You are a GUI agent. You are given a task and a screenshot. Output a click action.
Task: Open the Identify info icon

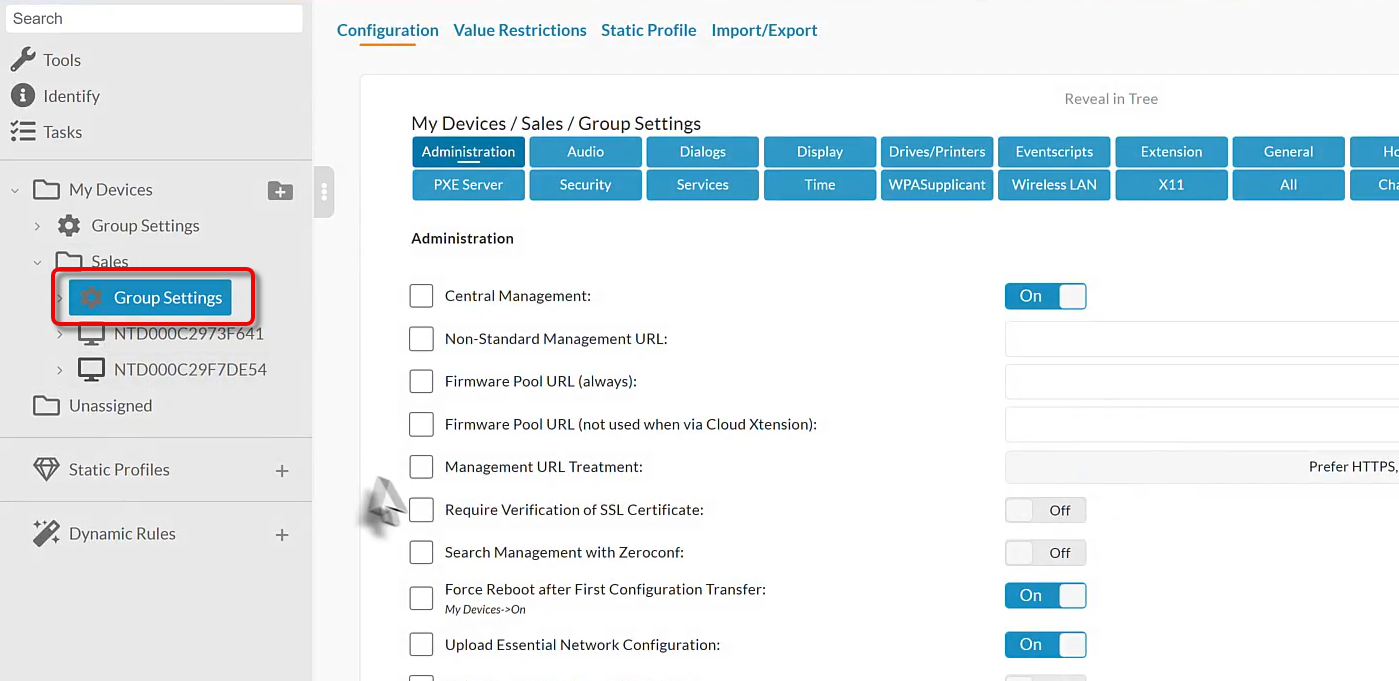pos(23,96)
